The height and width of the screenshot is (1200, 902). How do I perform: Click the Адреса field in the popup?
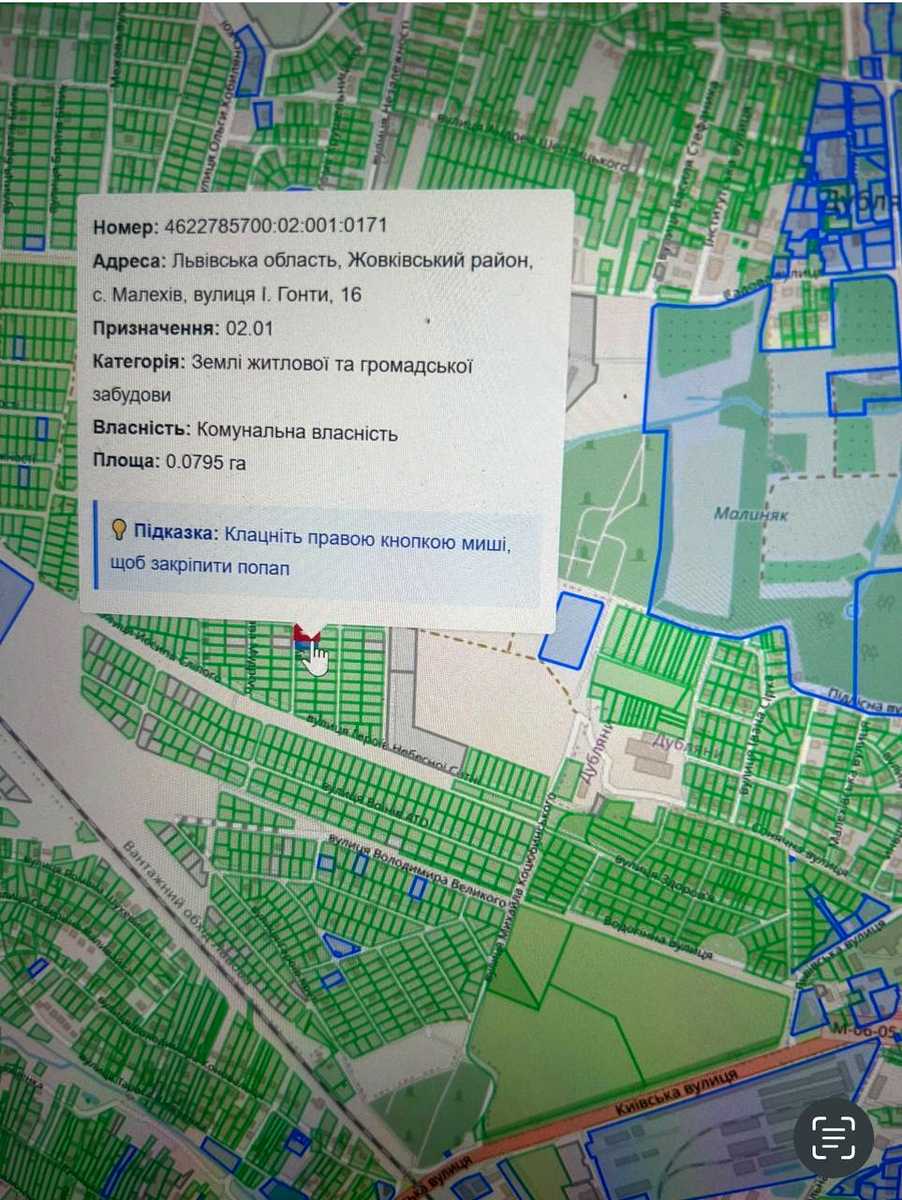[314, 277]
